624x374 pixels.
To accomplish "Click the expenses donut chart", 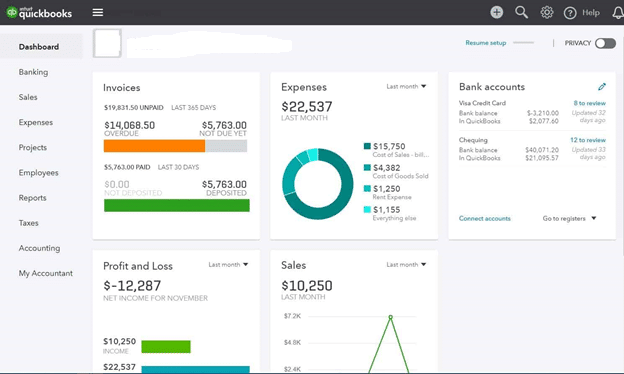I will (x=318, y=183).
